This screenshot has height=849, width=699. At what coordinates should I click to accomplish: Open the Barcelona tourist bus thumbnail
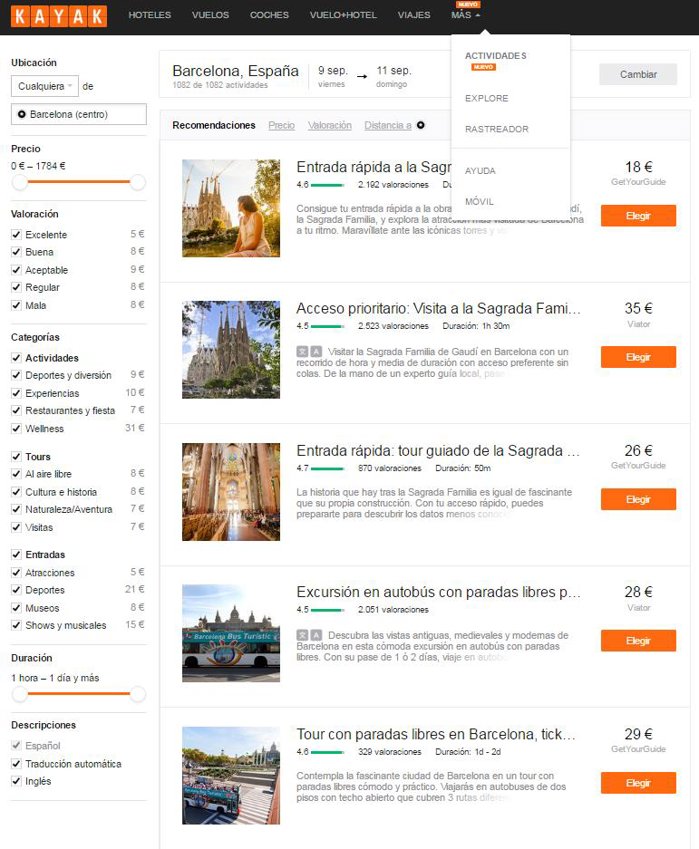click(x=231, y=633)
